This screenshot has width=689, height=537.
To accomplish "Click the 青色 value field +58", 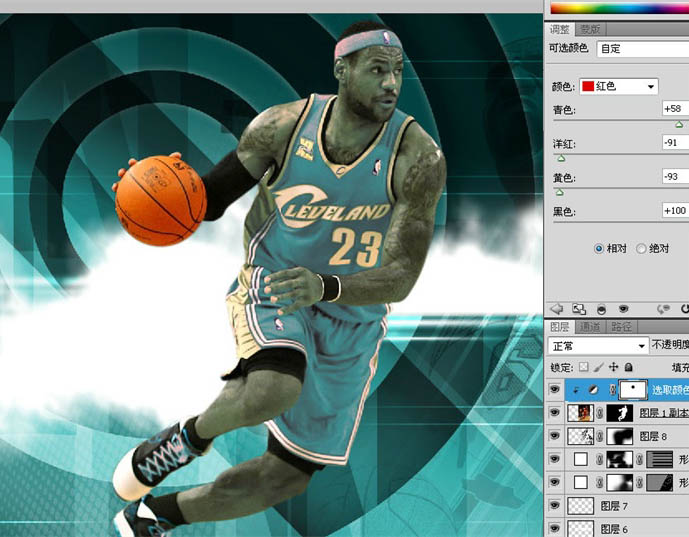I will click(675, 109).
